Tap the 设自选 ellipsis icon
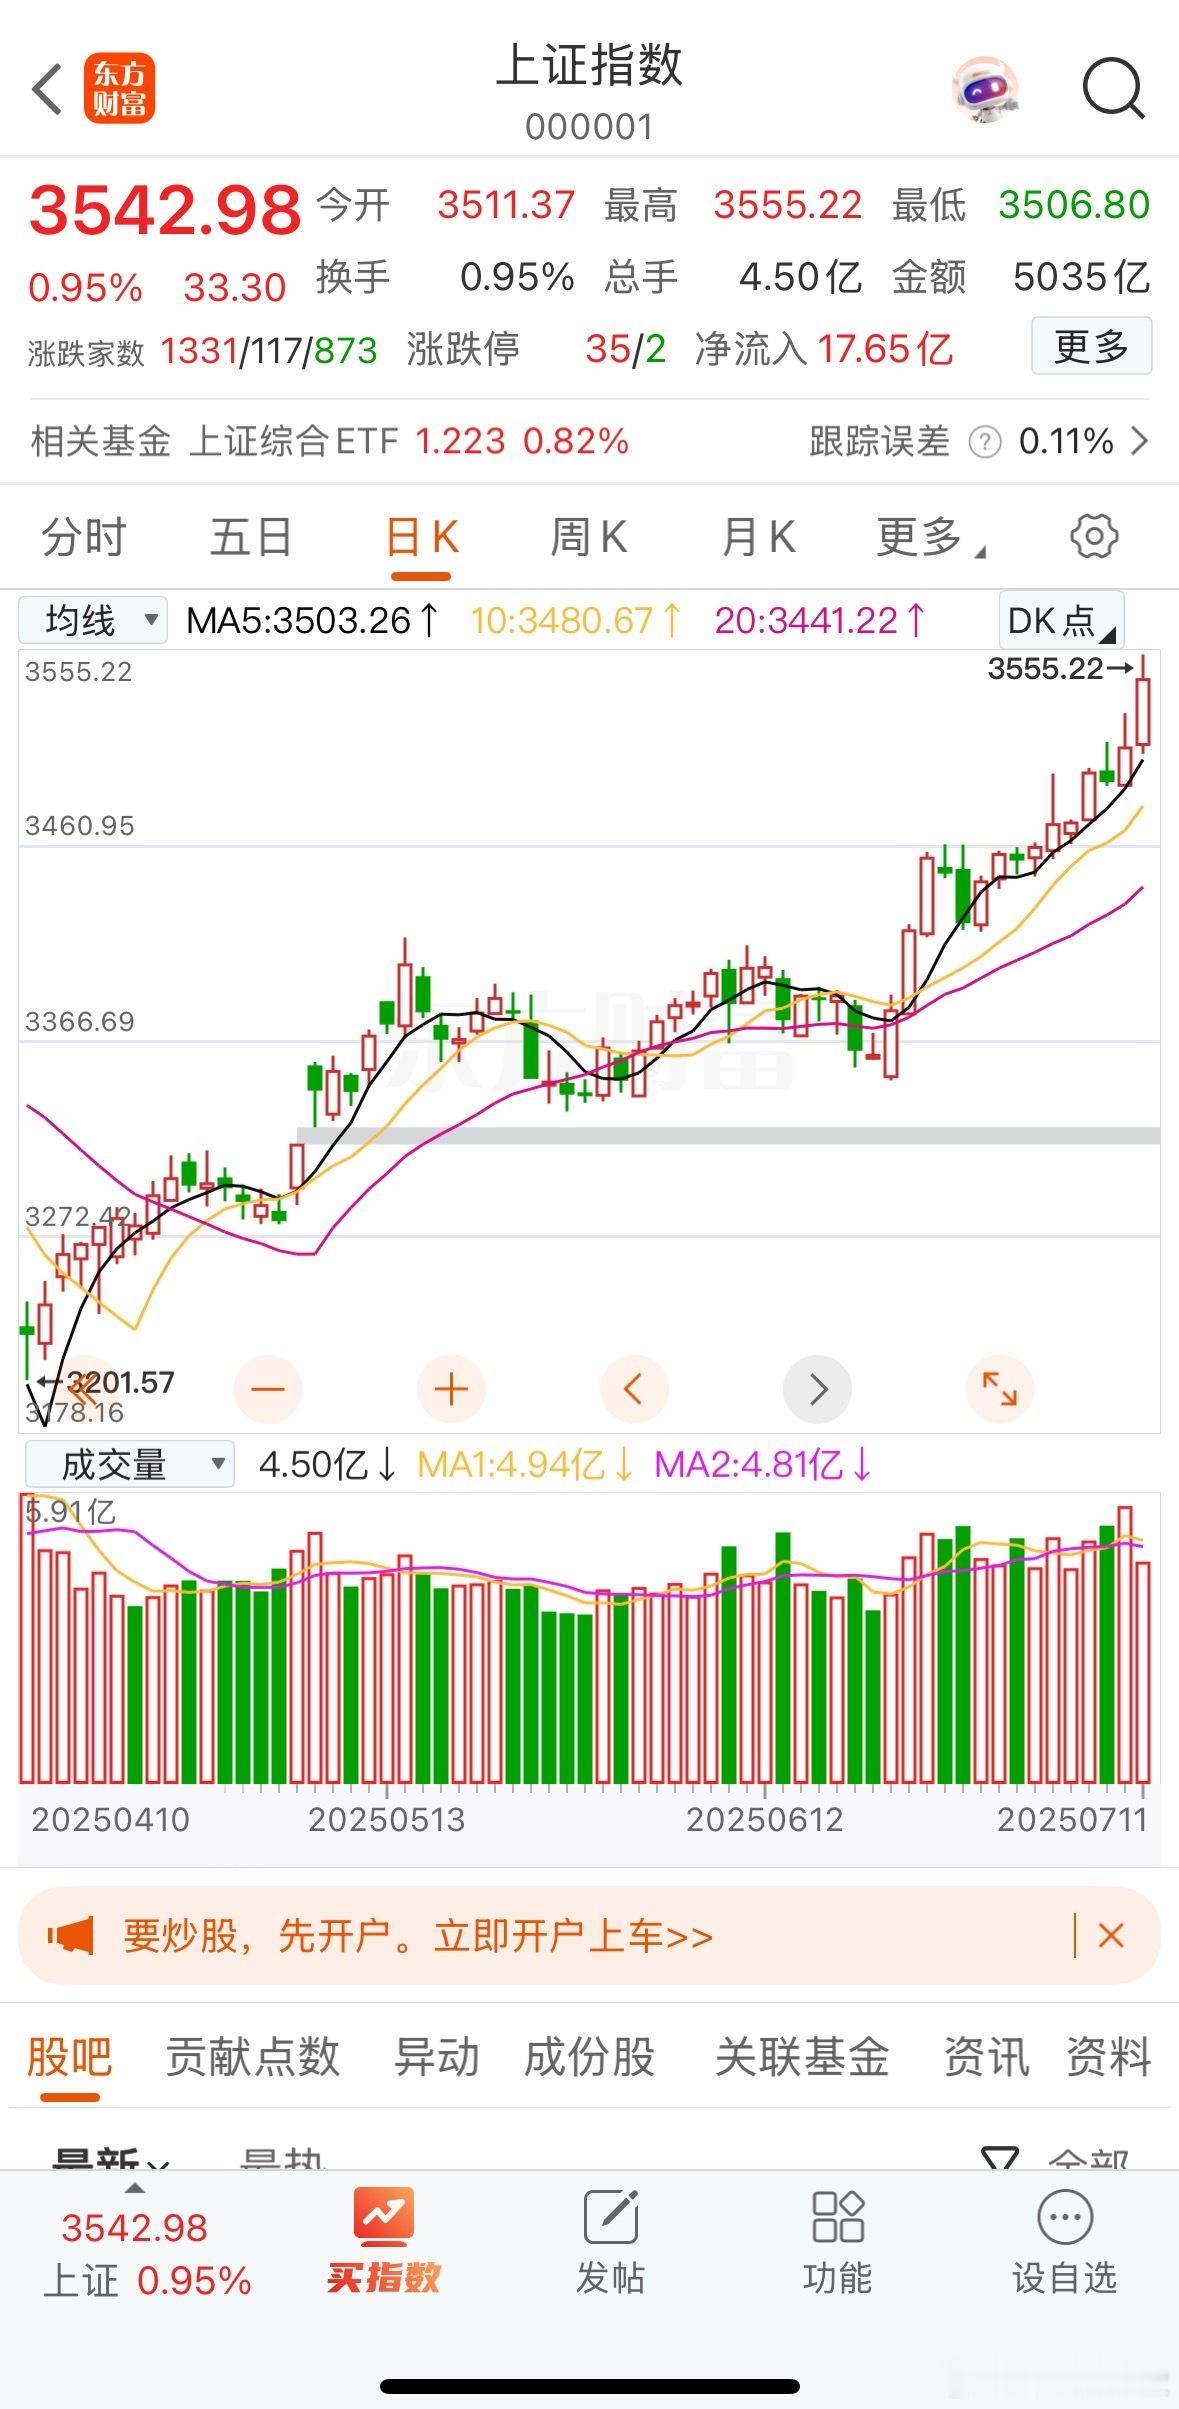Viewport: 1179px width, 2409px height. [1065, 2217]
